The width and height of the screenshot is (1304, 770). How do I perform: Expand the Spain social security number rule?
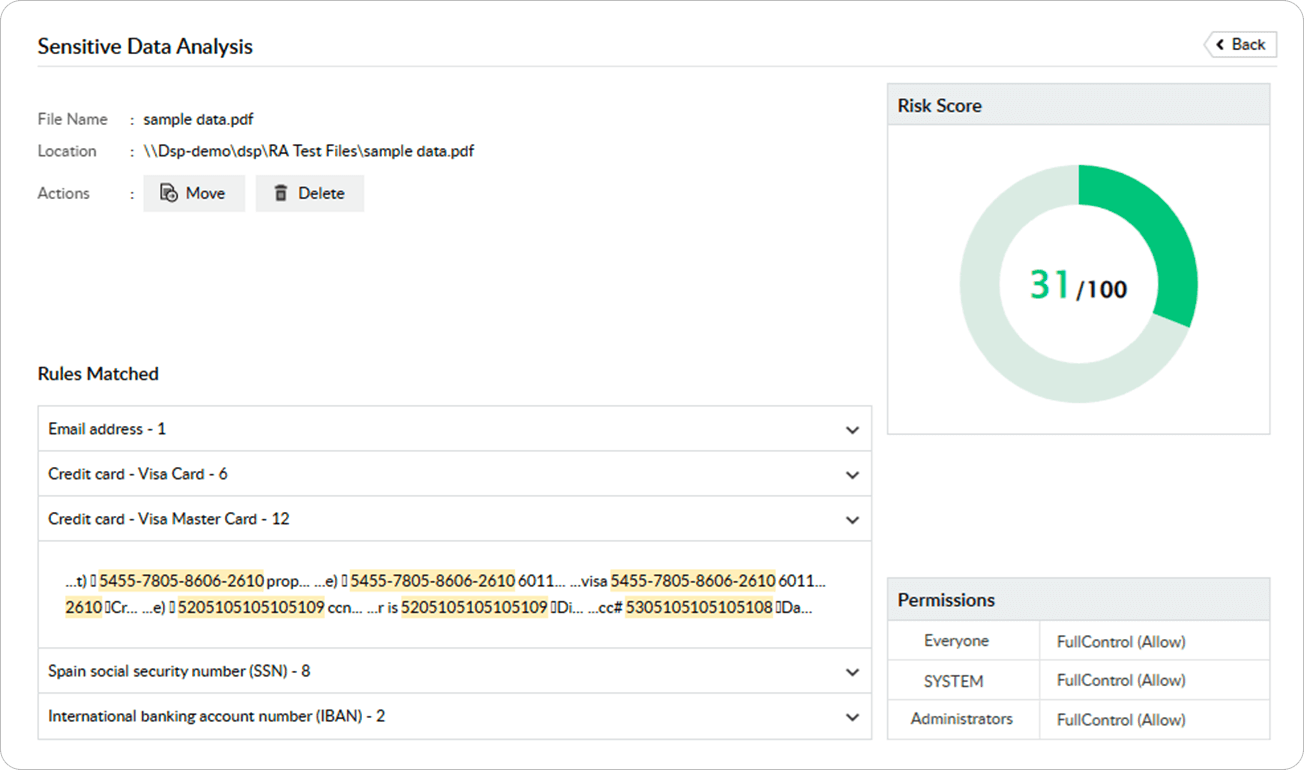point(853,671)
